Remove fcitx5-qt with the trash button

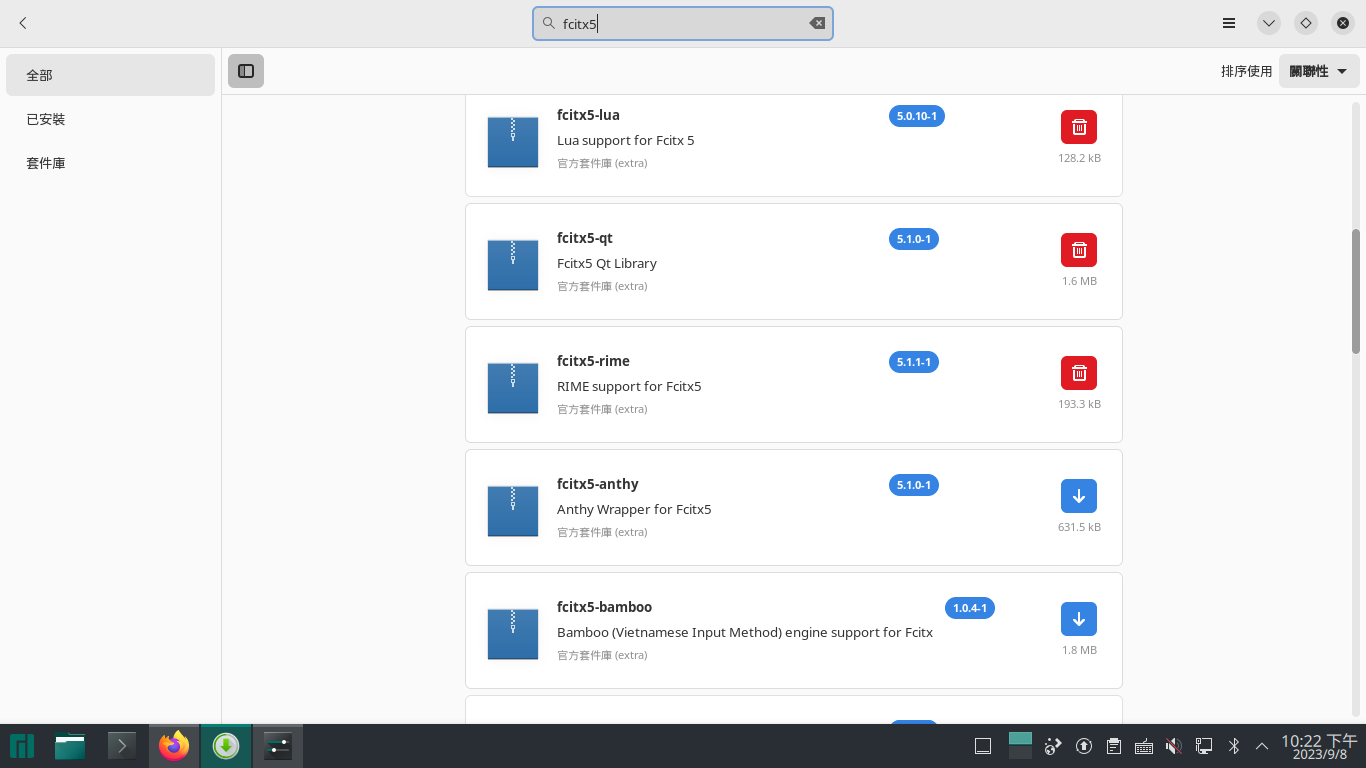1079,250
